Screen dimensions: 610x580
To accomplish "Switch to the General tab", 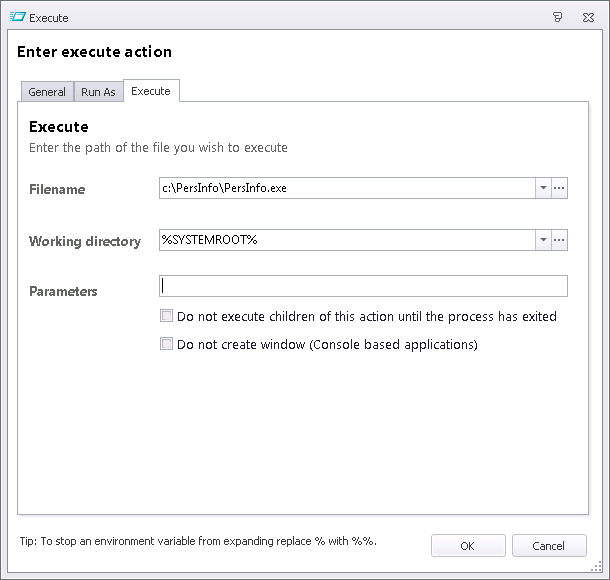I will 47,92.
